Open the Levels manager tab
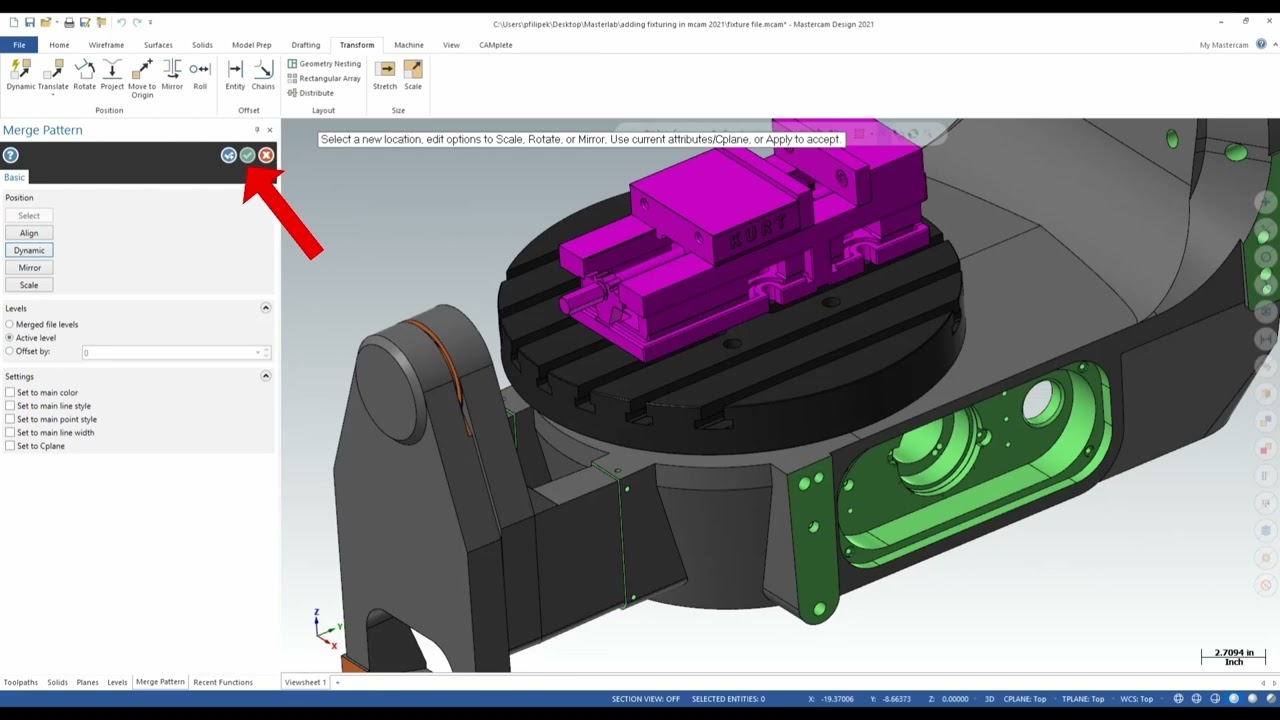Screen dimensions: 1280x720 pos(117,682)
